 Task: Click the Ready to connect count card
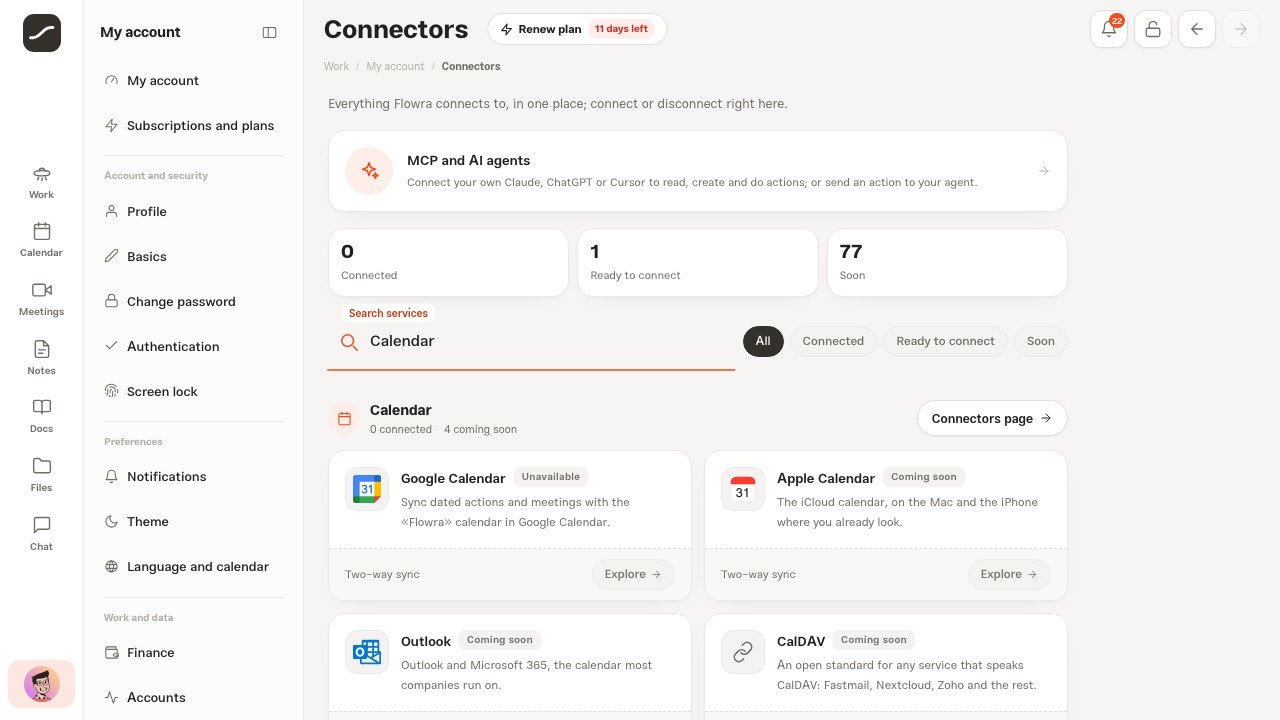(698, 263)
